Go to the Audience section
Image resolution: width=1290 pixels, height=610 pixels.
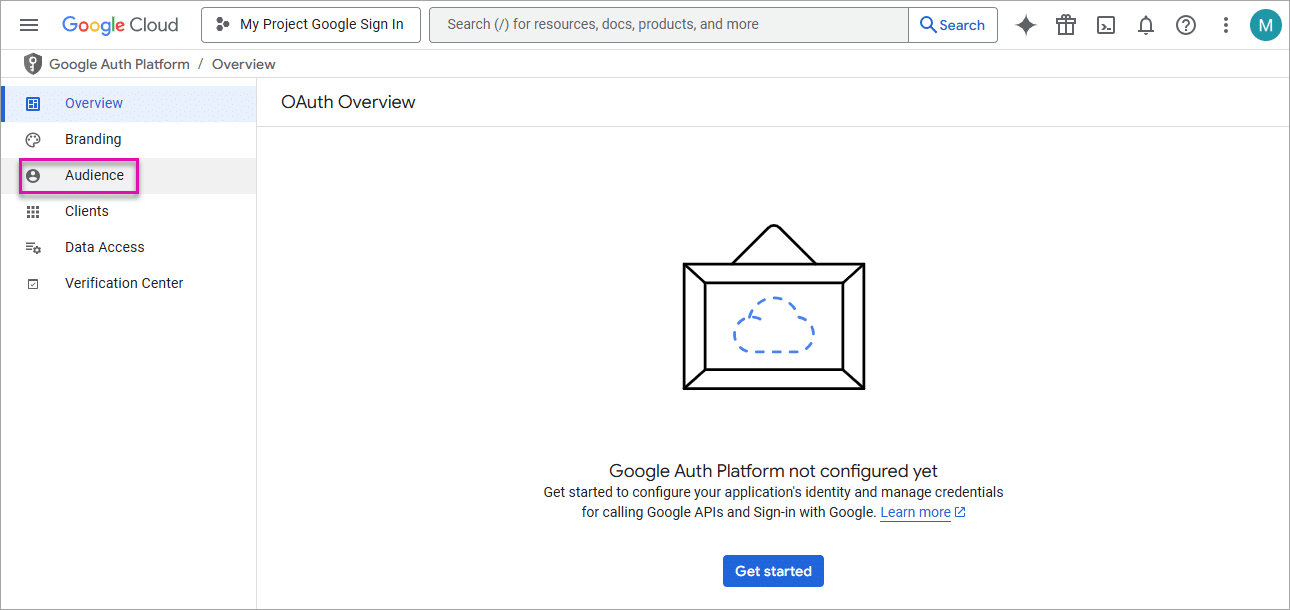pos(94,175)
